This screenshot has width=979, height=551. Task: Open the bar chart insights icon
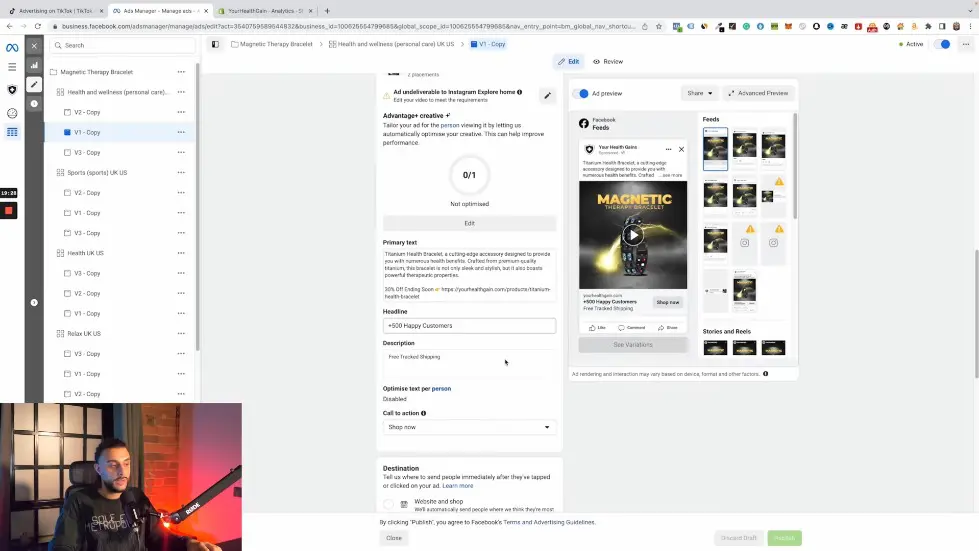point(34,65)
